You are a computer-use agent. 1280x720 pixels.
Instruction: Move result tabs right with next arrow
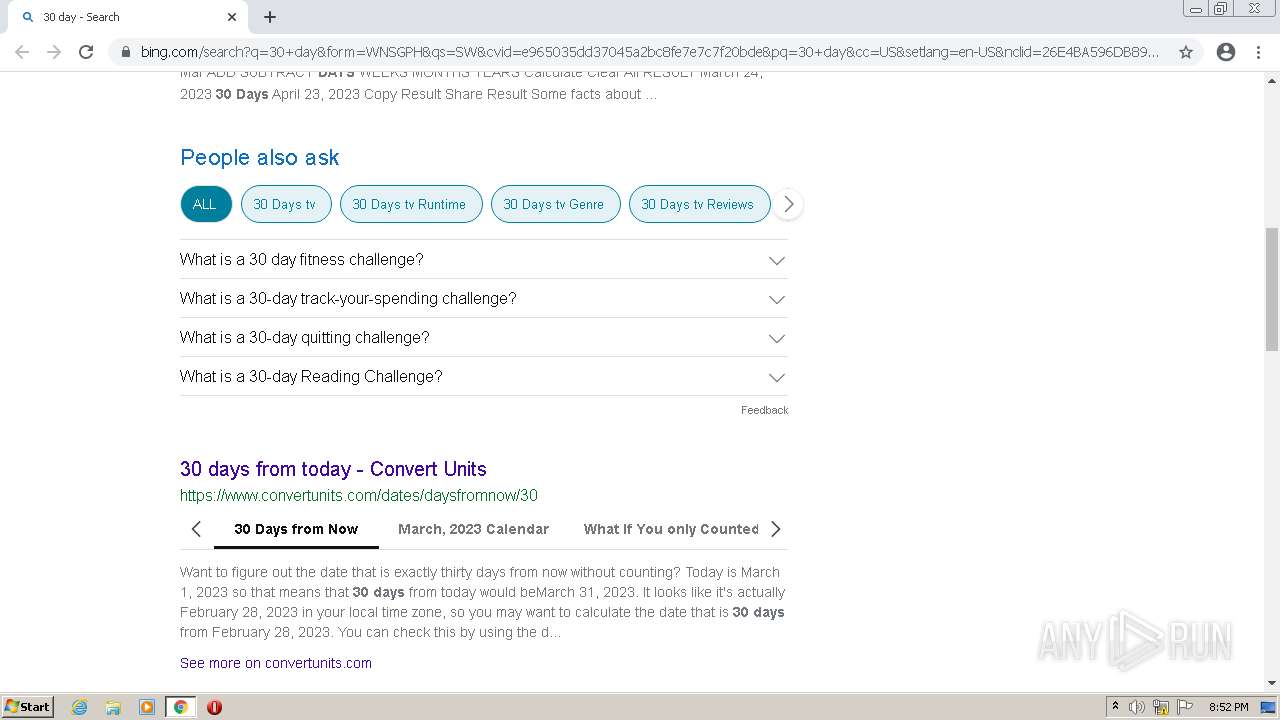point(775,529)
